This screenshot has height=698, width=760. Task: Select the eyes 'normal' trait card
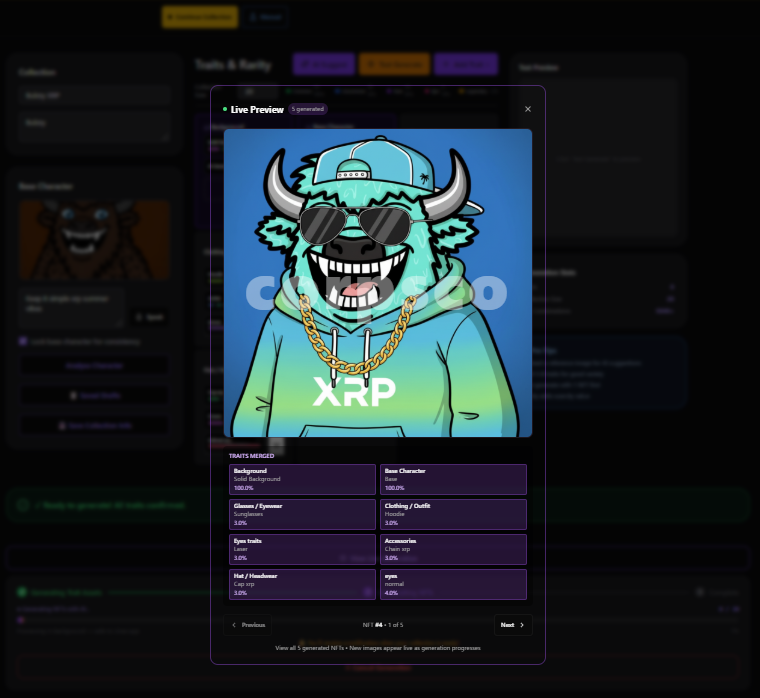coord(453,585)
